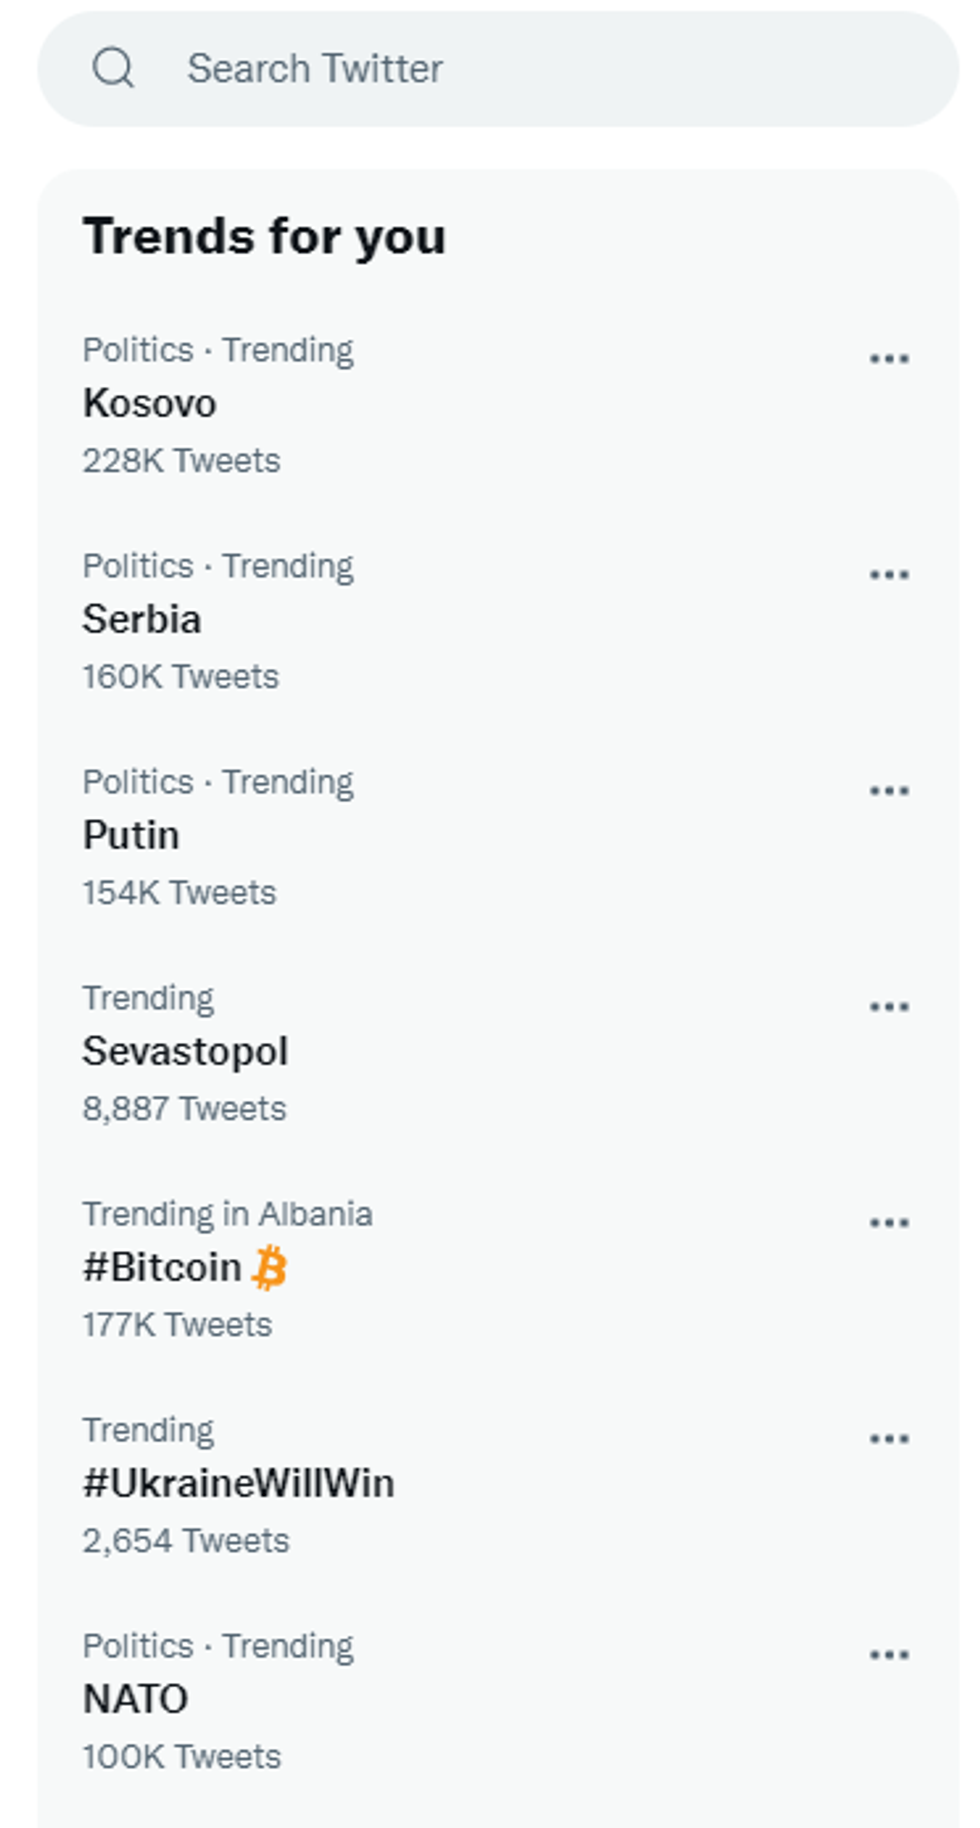Open the #UkraineWillWin hashtag trend
This screenshot has height=1828, width=980.
click(238, 1484)
